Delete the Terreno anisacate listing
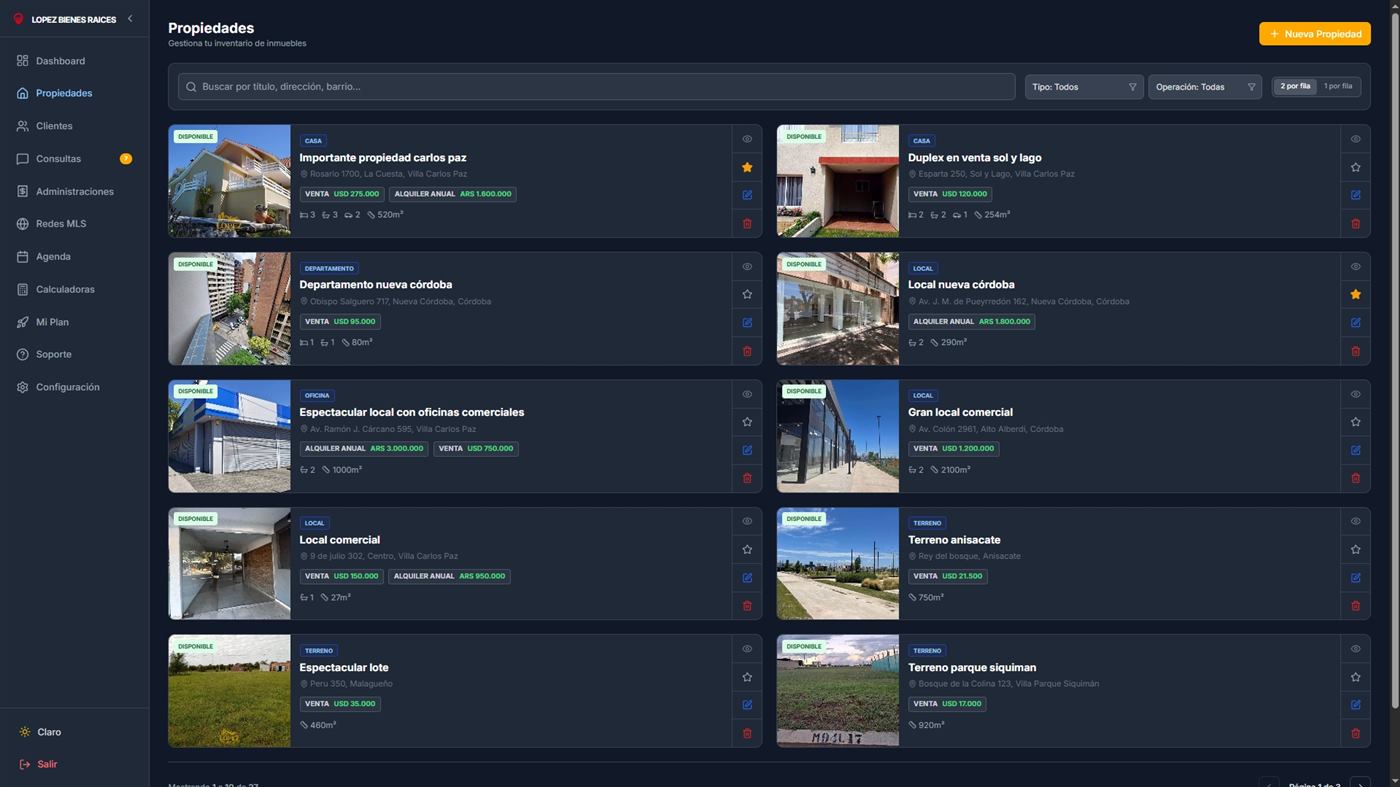This screenshot has height=787, width=1400. (x=1355, y=606)
